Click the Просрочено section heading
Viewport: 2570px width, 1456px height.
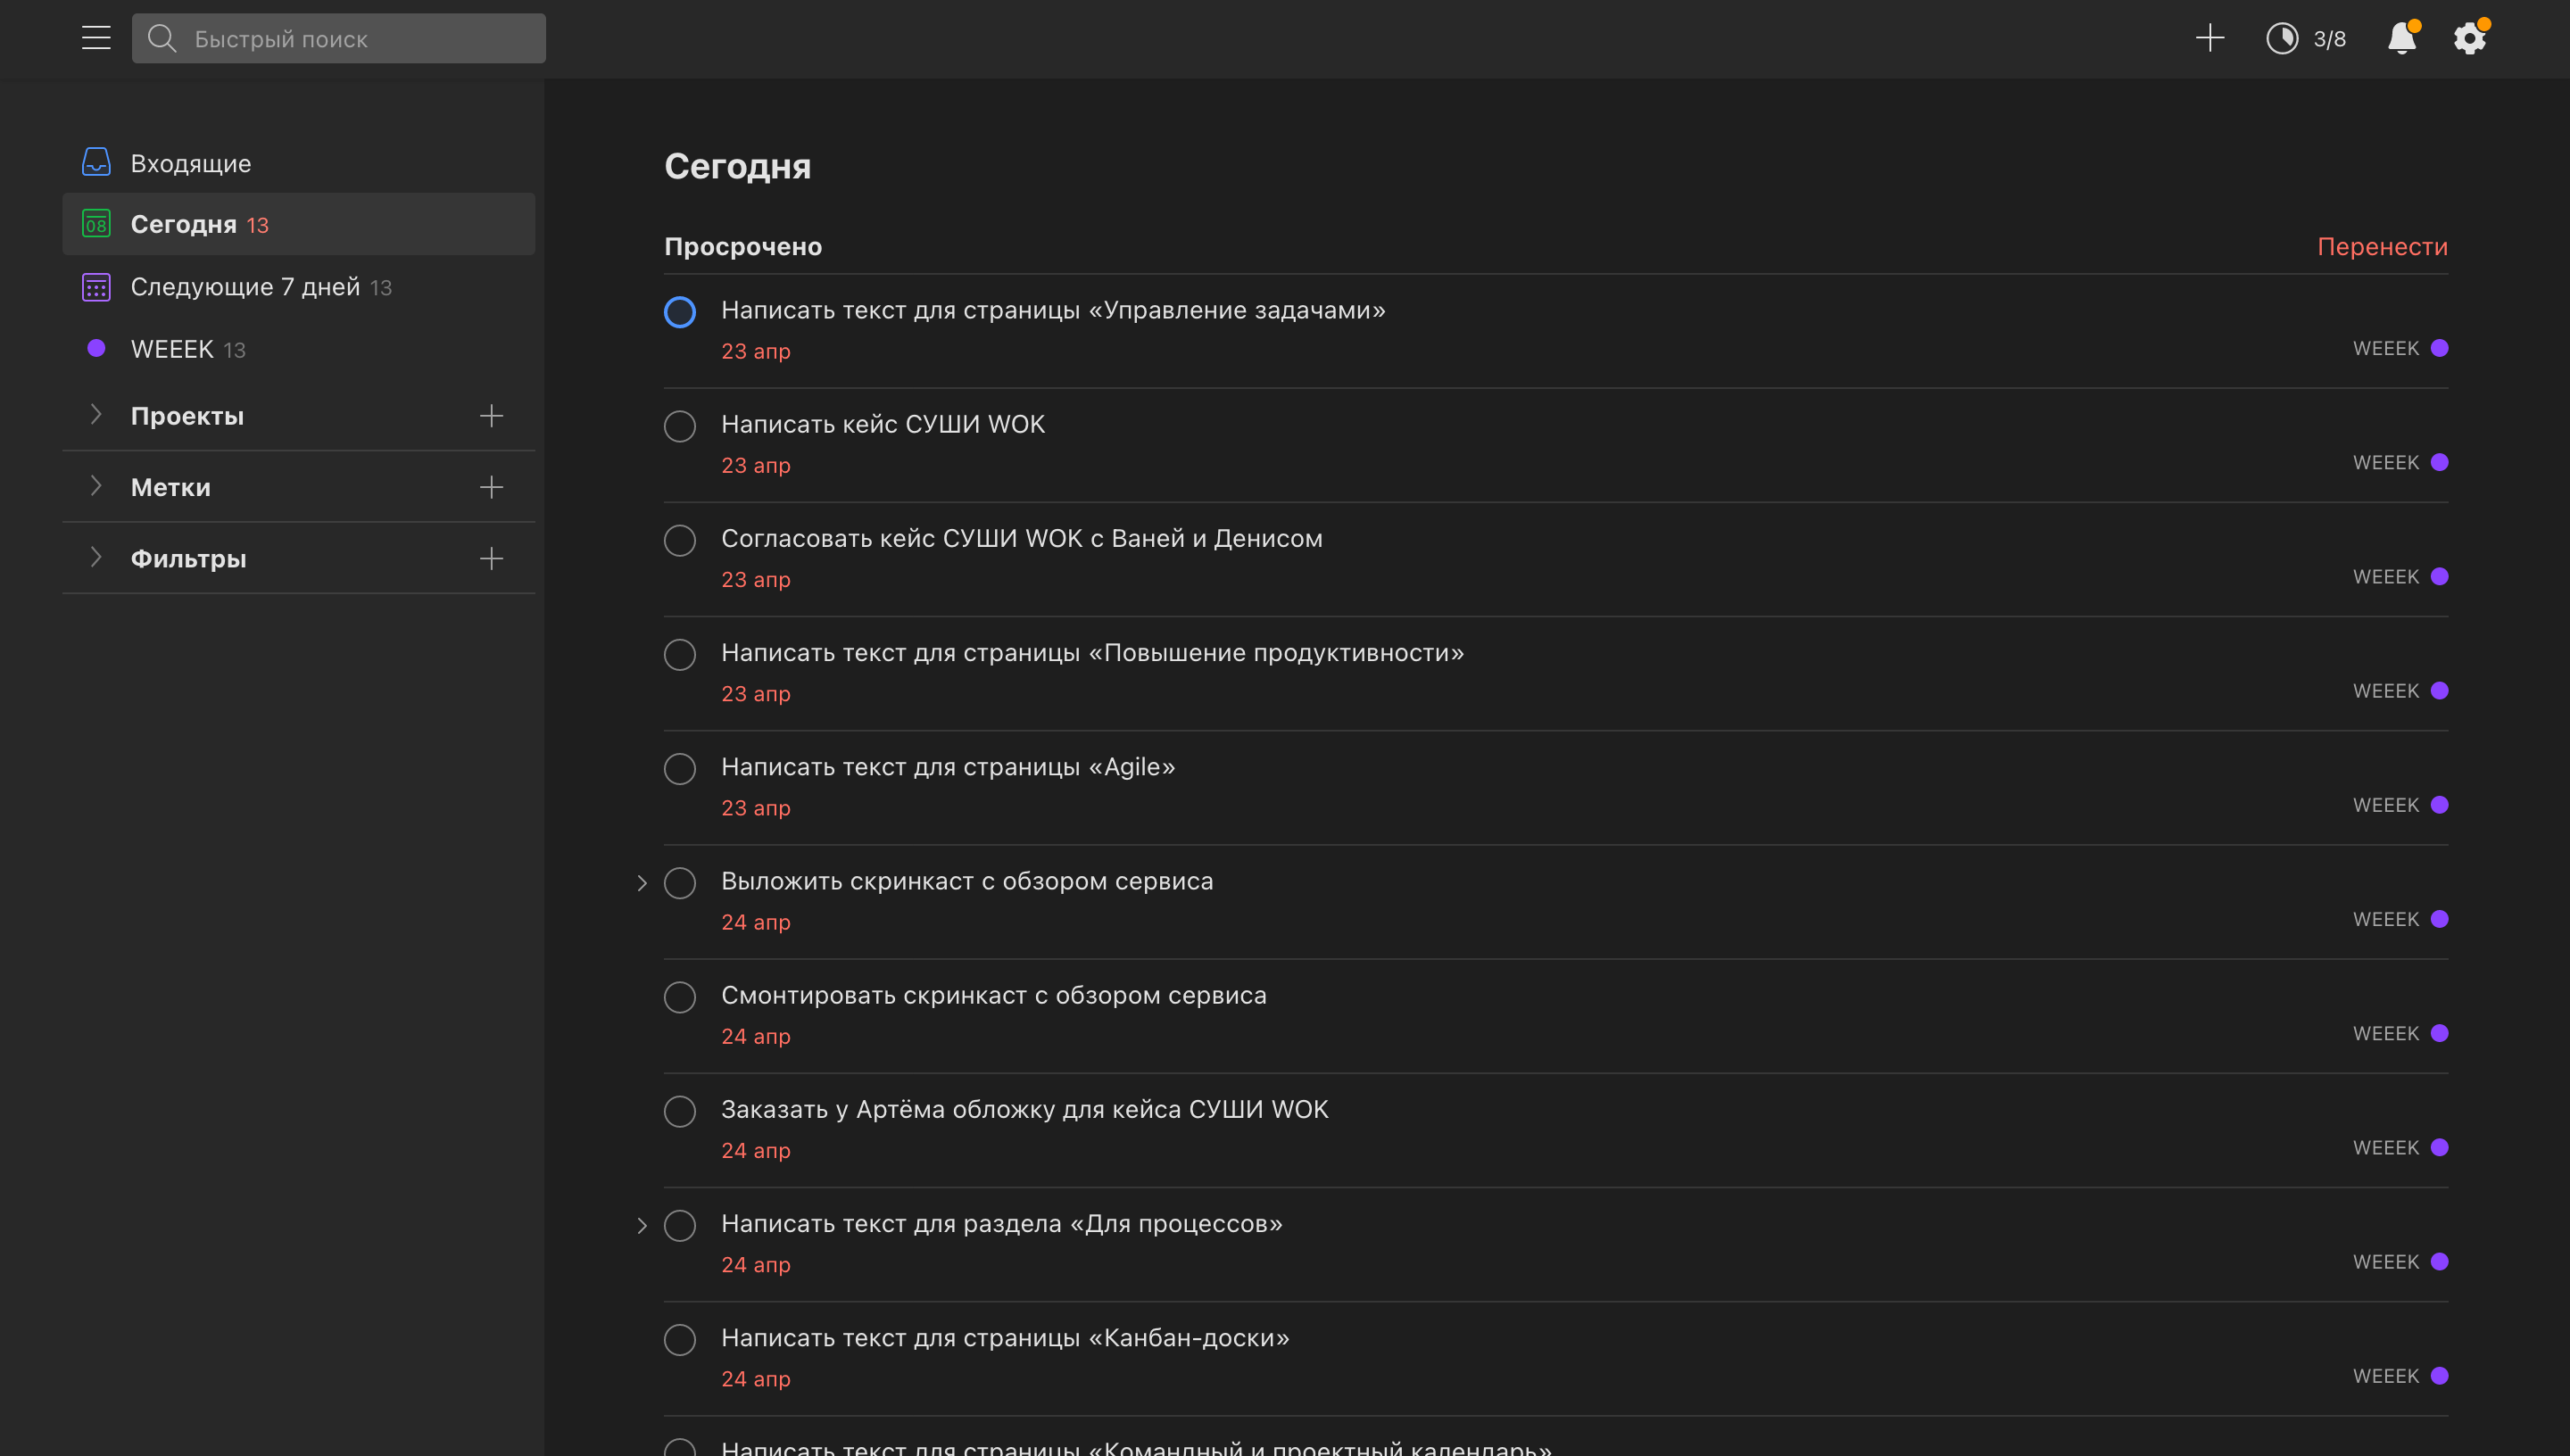point(743,246)
